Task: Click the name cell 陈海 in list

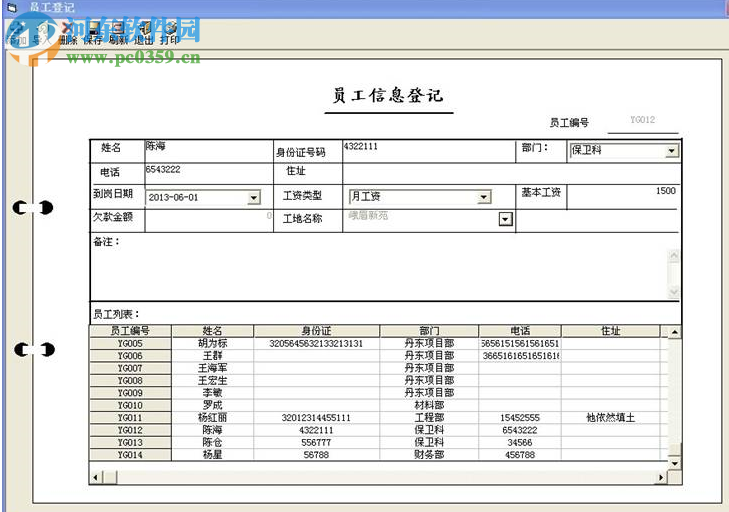Action: click(212, 430)
